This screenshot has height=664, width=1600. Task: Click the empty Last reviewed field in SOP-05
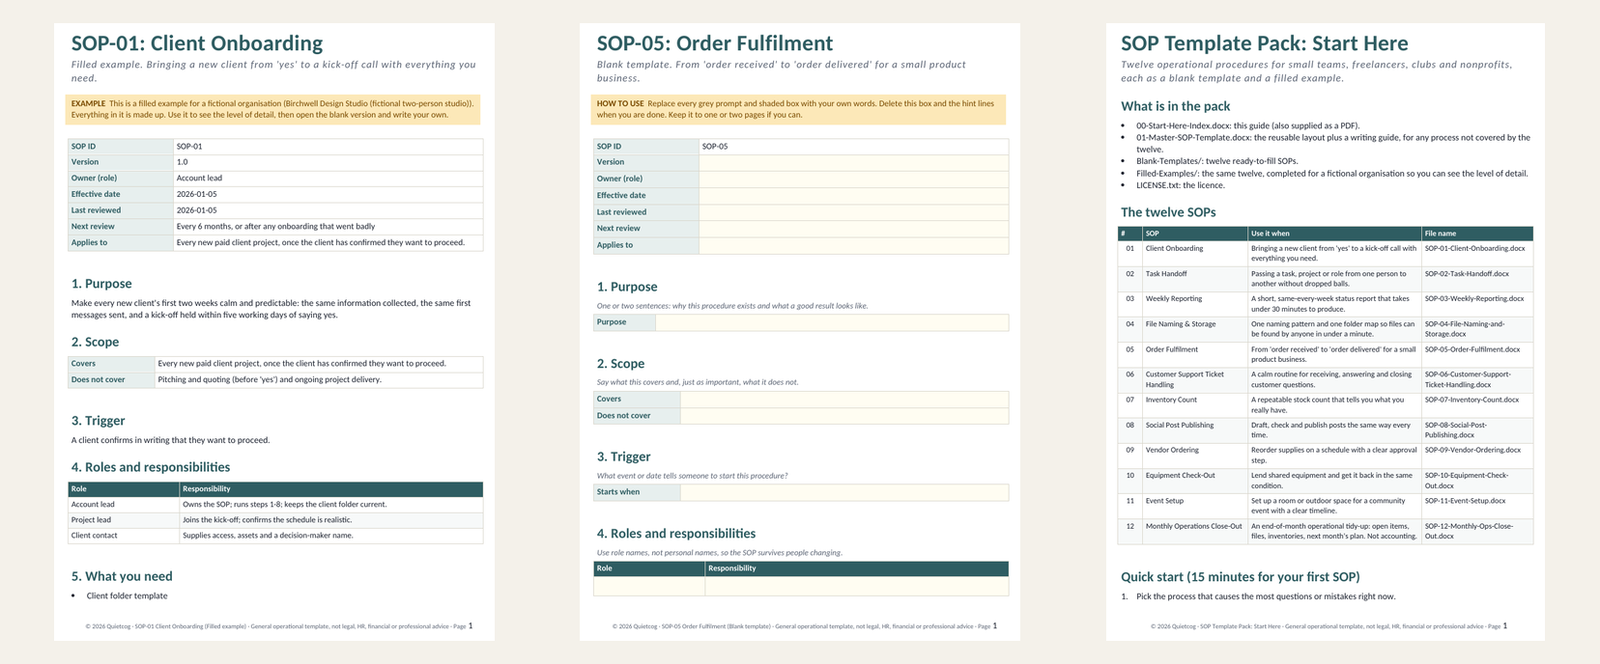(854, 212)
